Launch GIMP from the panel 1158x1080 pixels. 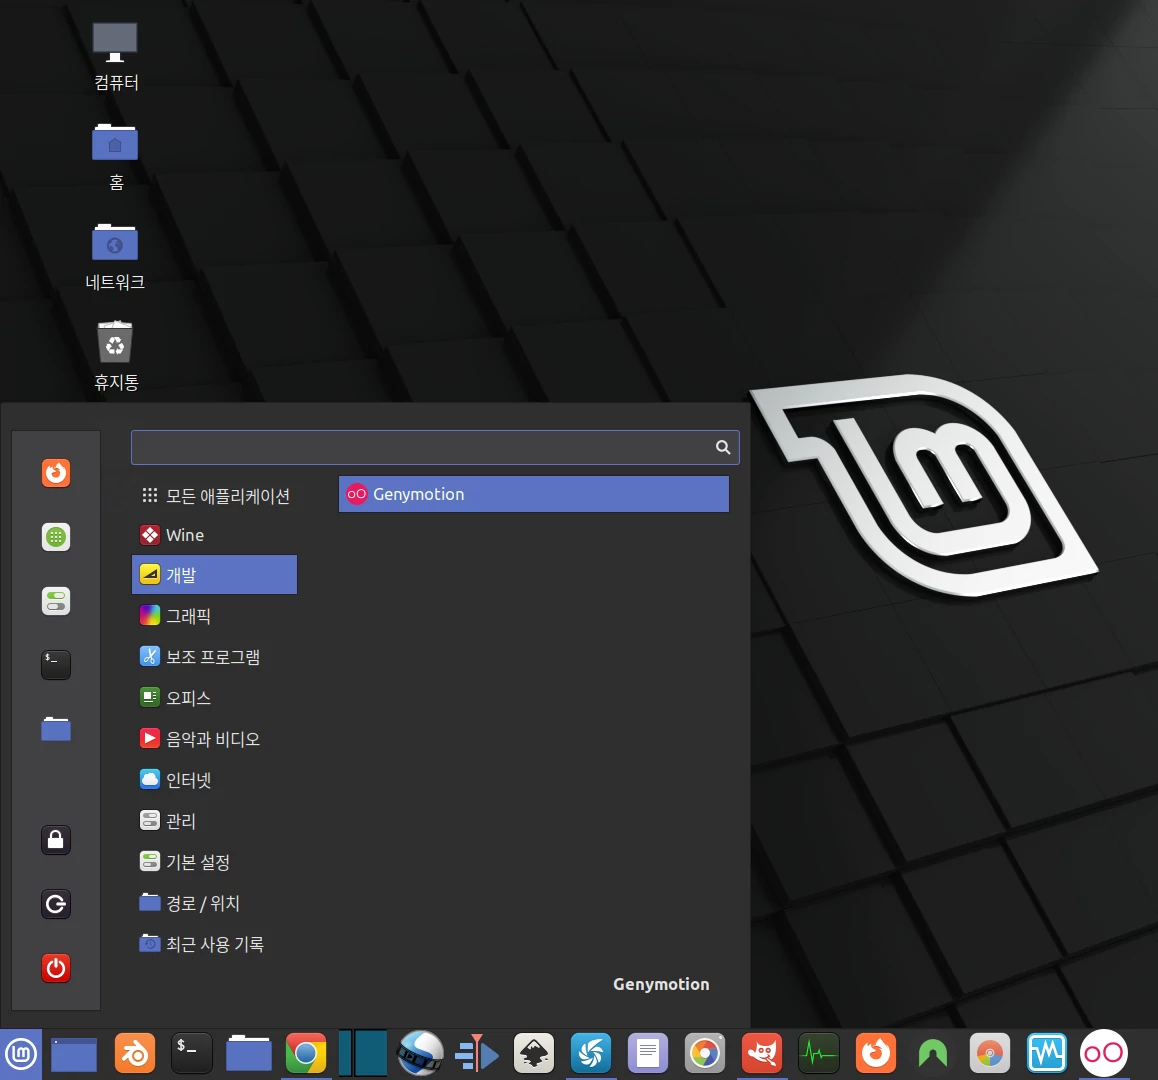[762, 1054]
